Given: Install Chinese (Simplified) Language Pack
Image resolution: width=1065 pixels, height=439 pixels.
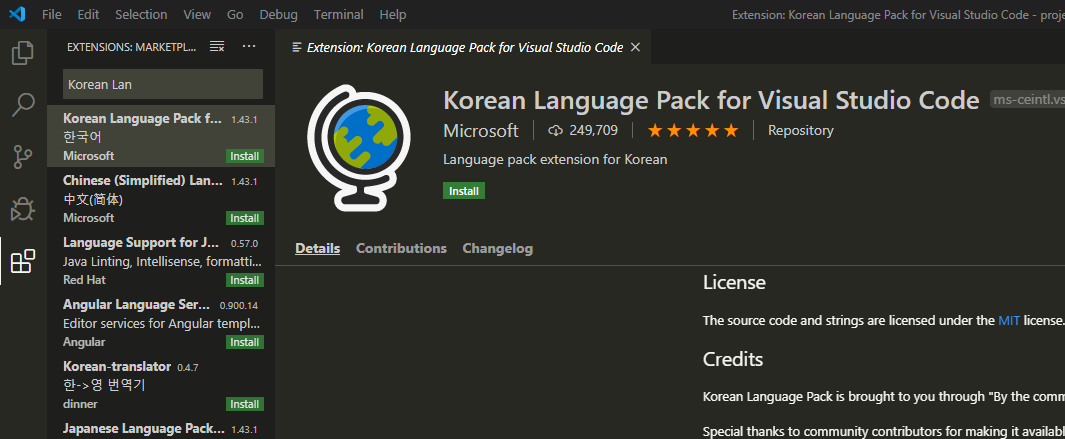Looking at the screenshot, I should pos(245,218).
